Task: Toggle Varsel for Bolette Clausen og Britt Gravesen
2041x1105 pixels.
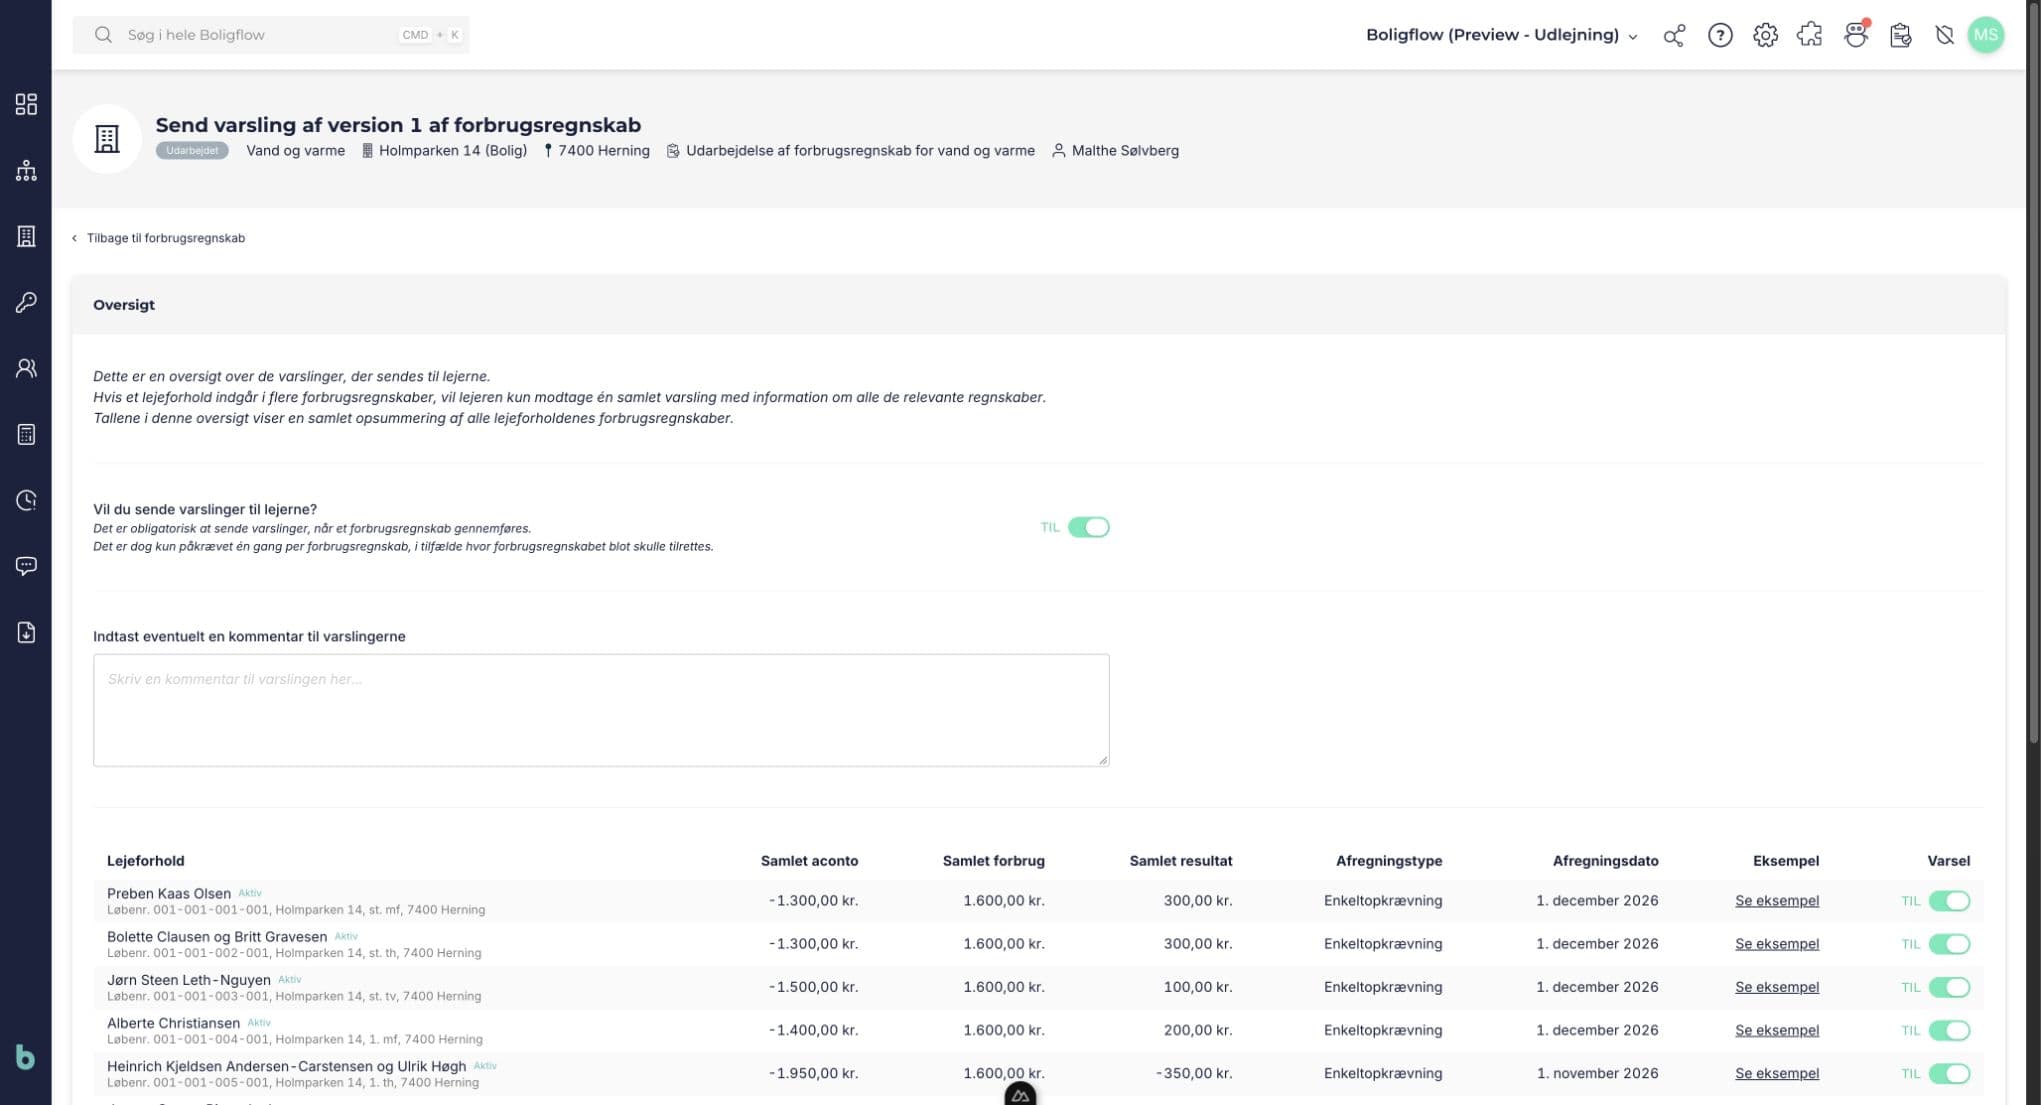Action: click(1949, 944)
